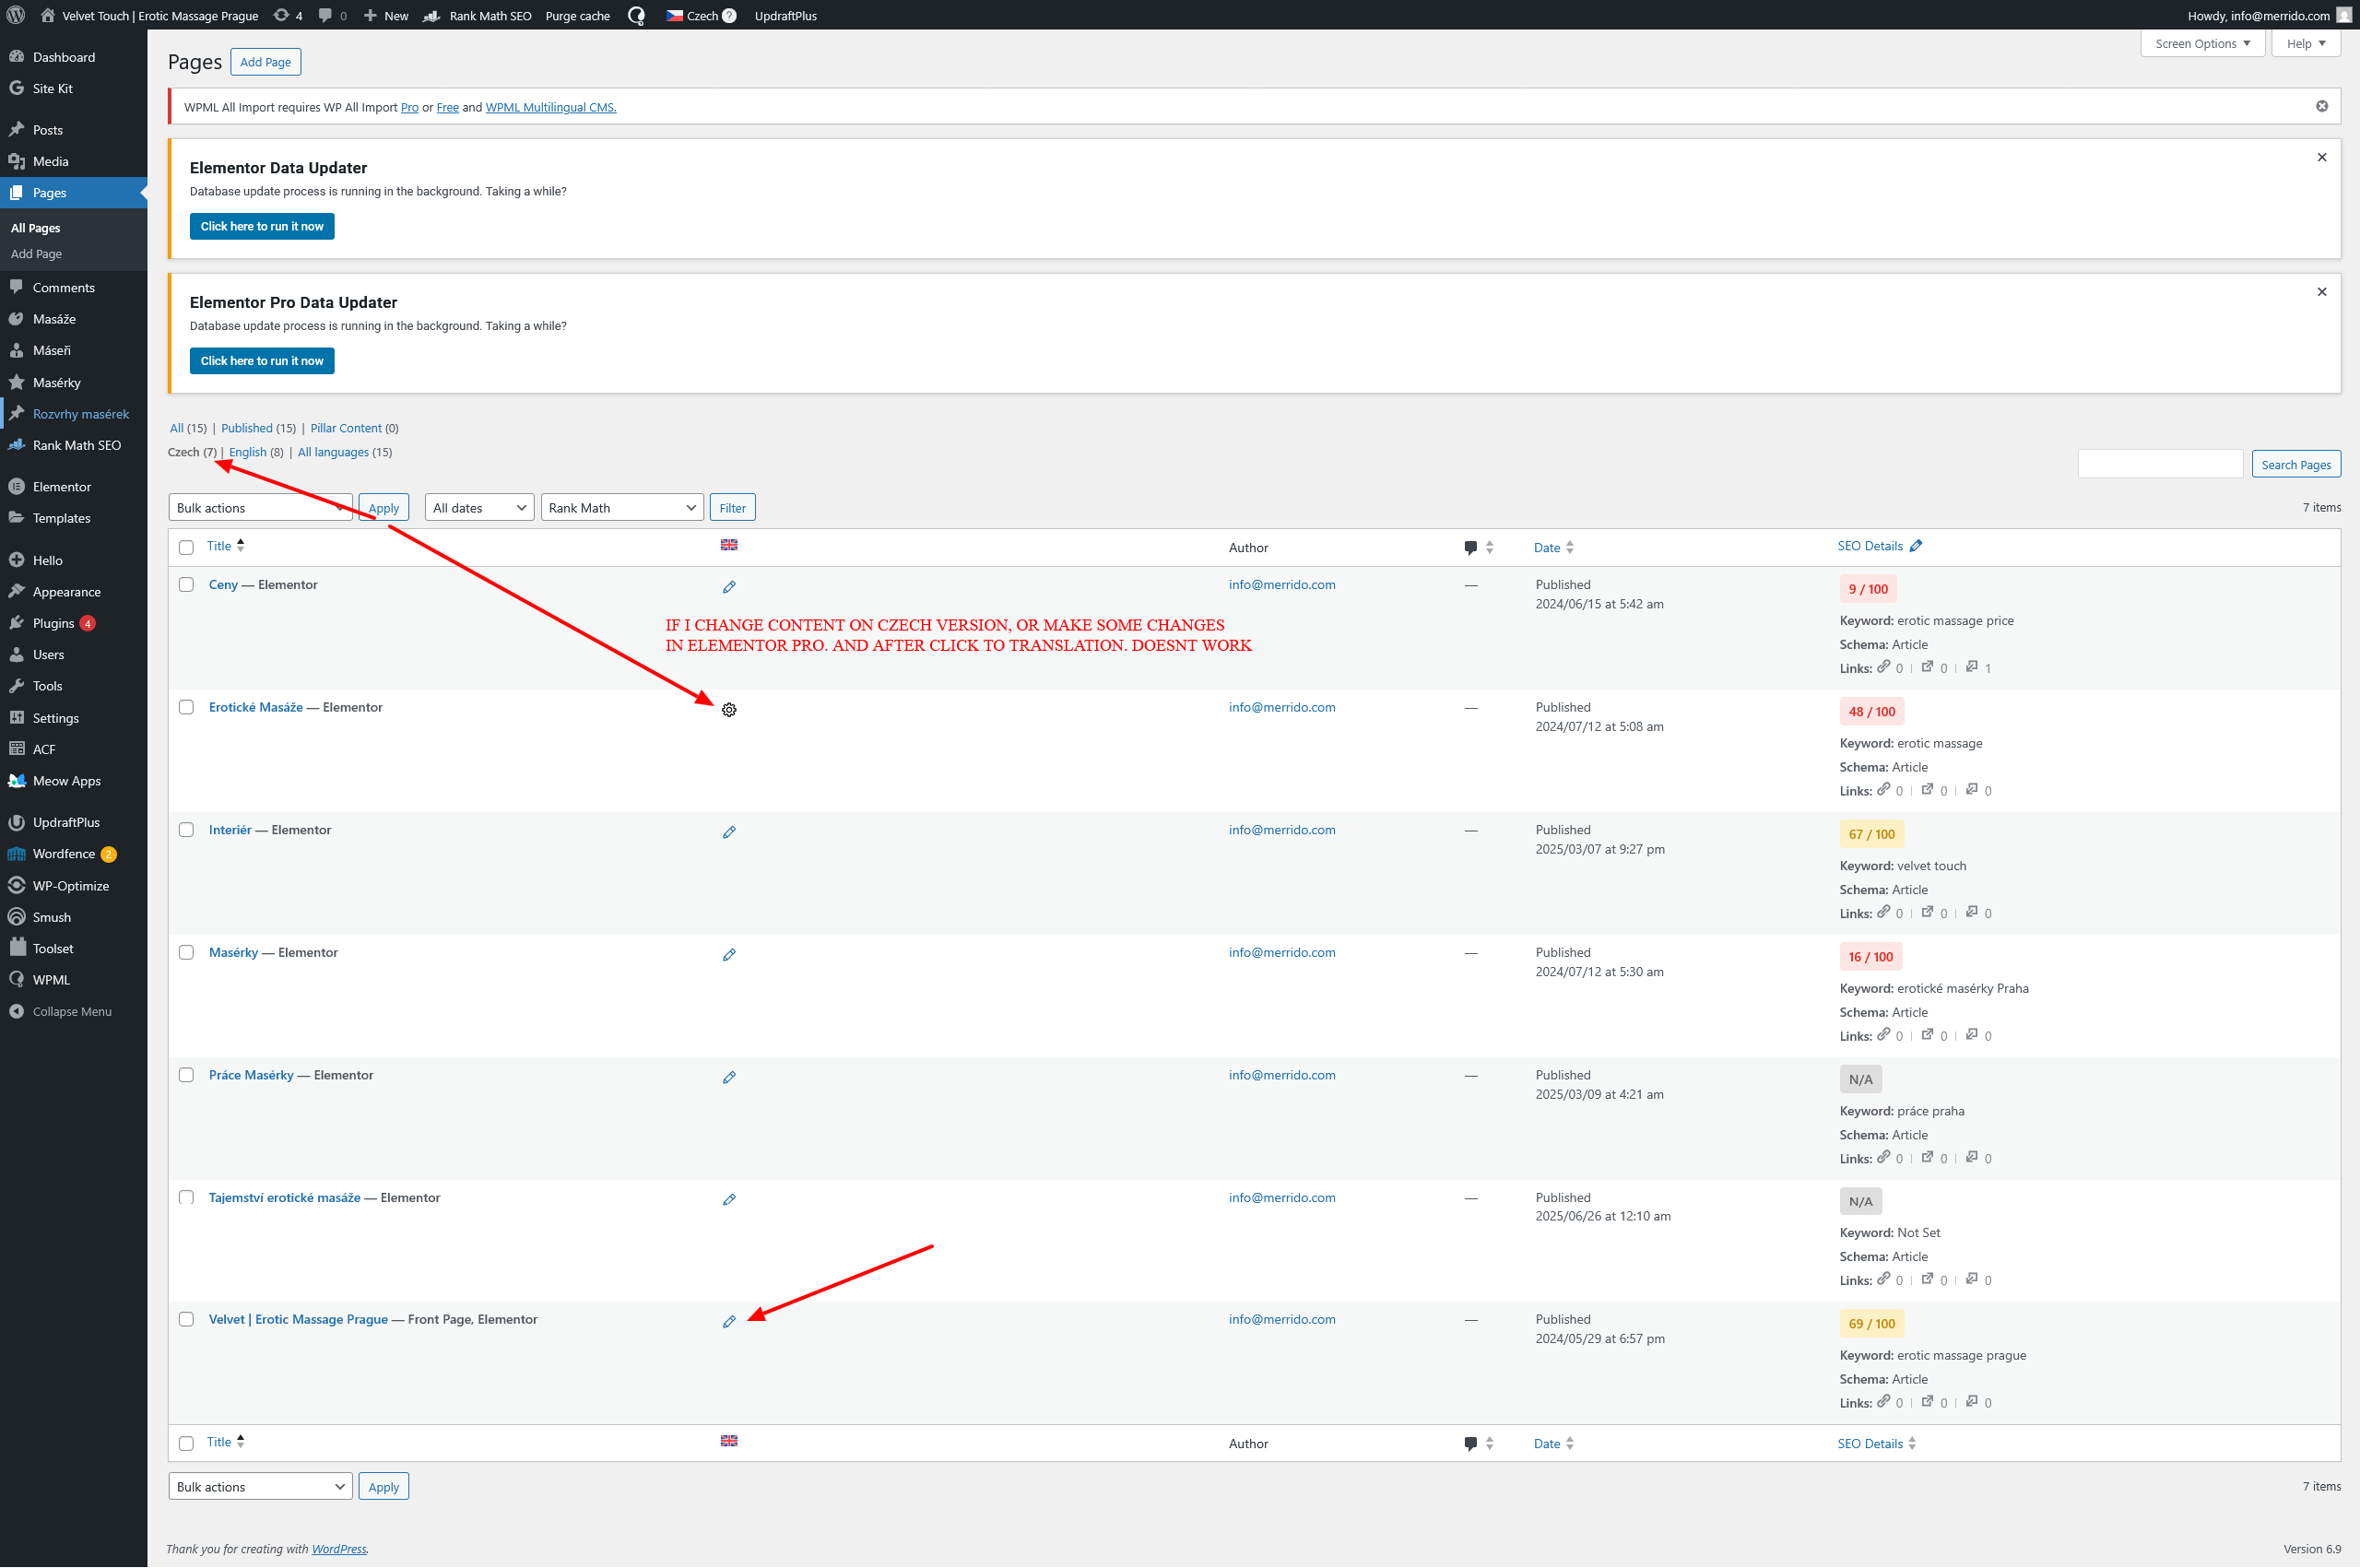Click the pencil translation icon for Ceny

click(729, 587)
